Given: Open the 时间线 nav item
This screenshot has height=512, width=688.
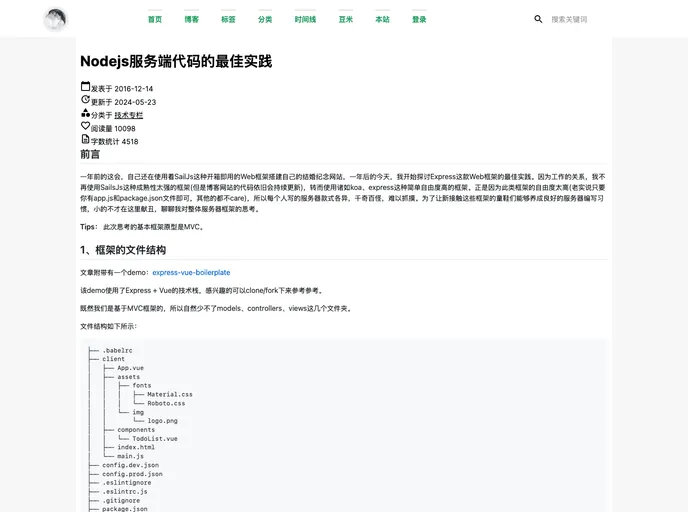Looking at the screenshot, I should (x=305, y=19).
